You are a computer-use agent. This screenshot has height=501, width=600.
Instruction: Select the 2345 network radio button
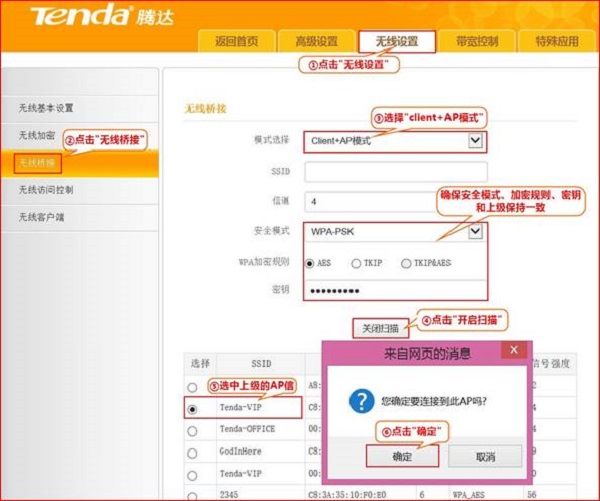192,493
